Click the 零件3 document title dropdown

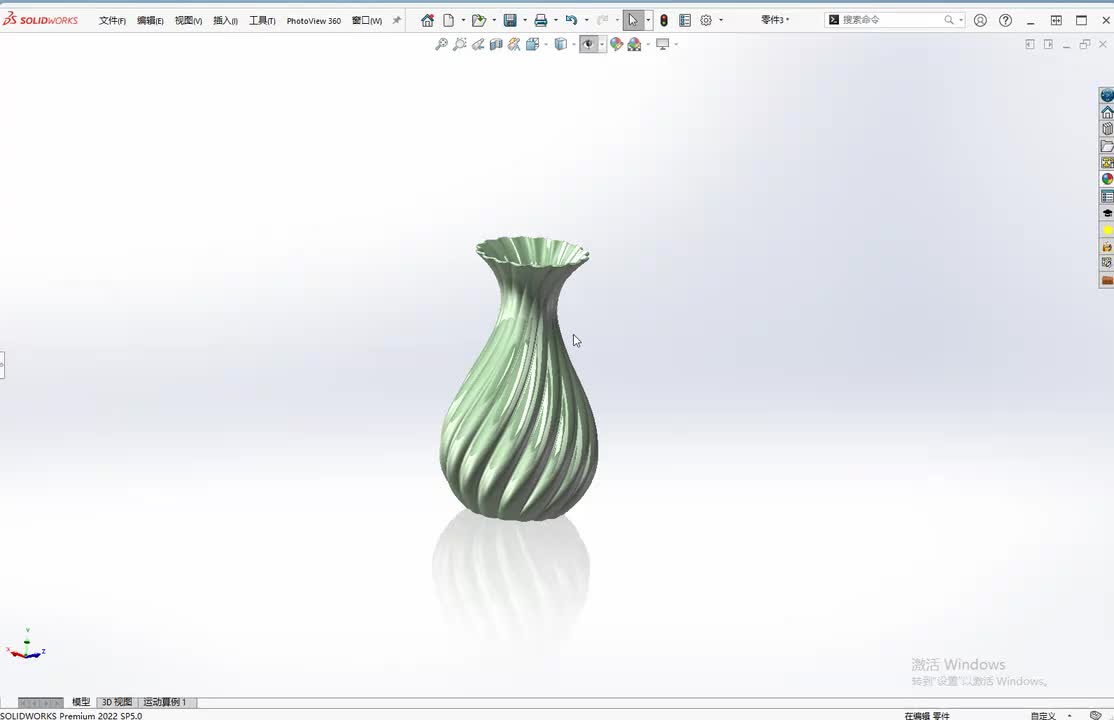[x=774, y=20]
